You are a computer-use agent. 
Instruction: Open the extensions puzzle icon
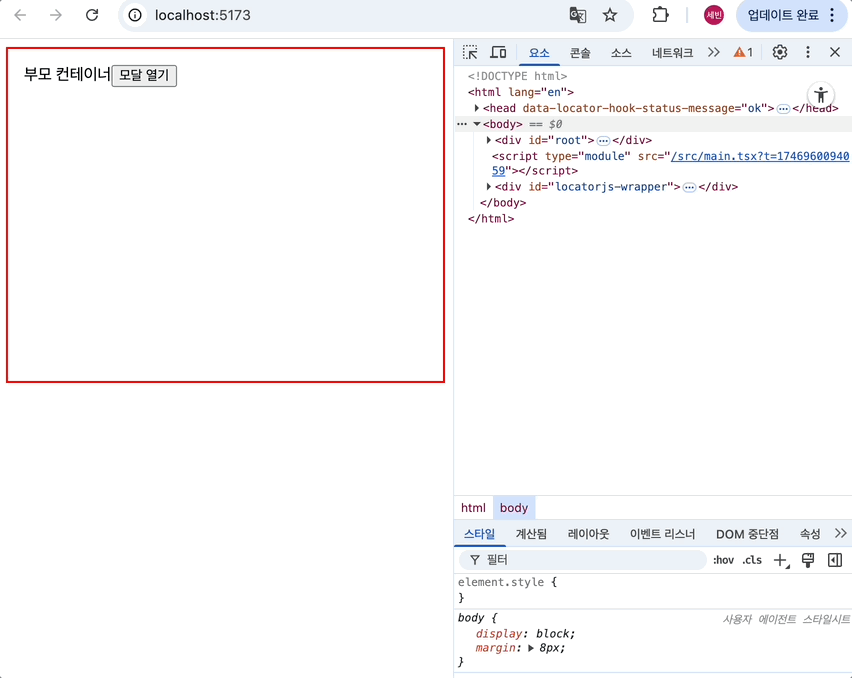click(660, 15)
